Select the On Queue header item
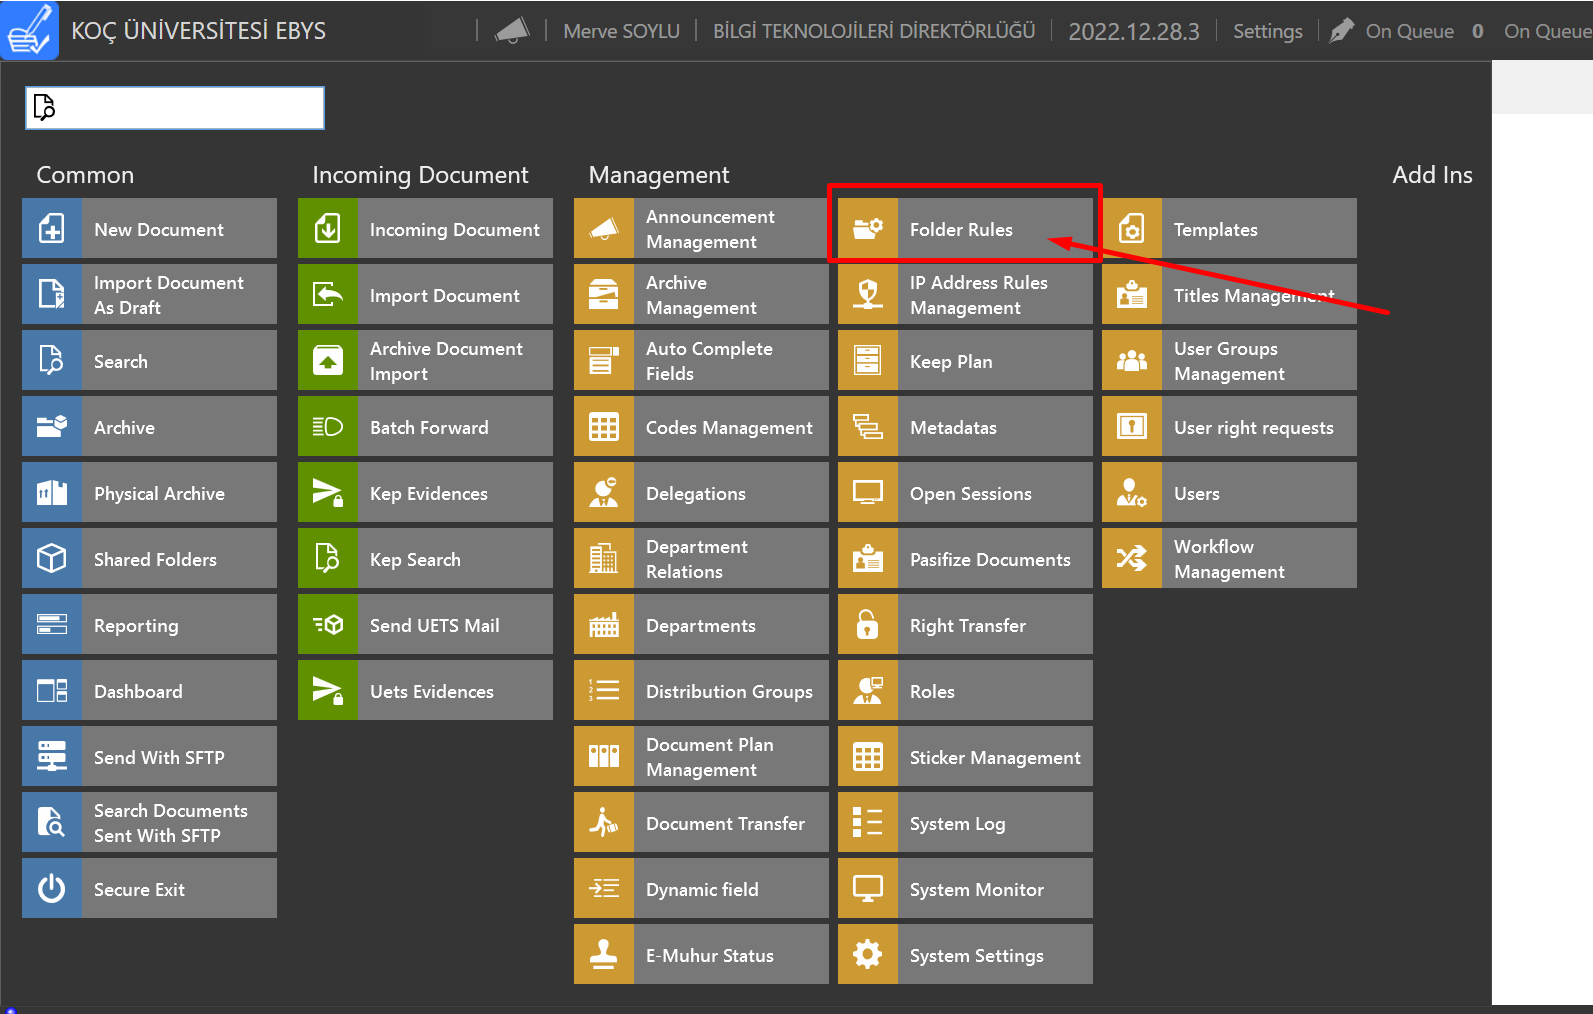The height and width of the screenshot is (1014, 1593). point(1408,31)
